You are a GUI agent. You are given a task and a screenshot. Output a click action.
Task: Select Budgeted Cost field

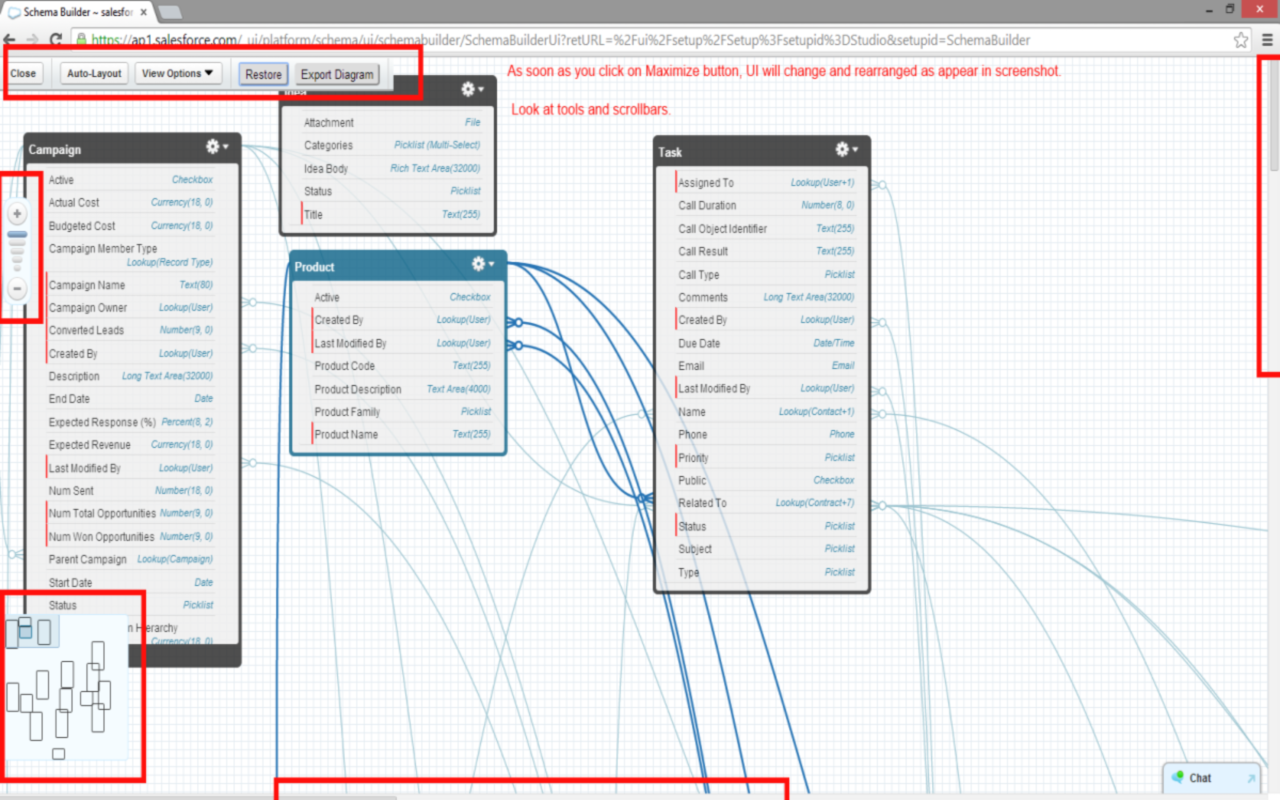[131, 226]
